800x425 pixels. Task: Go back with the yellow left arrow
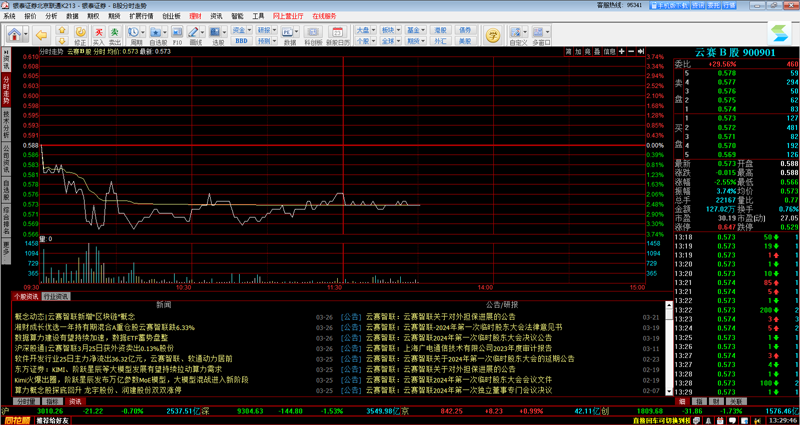(x=41, y=35)
